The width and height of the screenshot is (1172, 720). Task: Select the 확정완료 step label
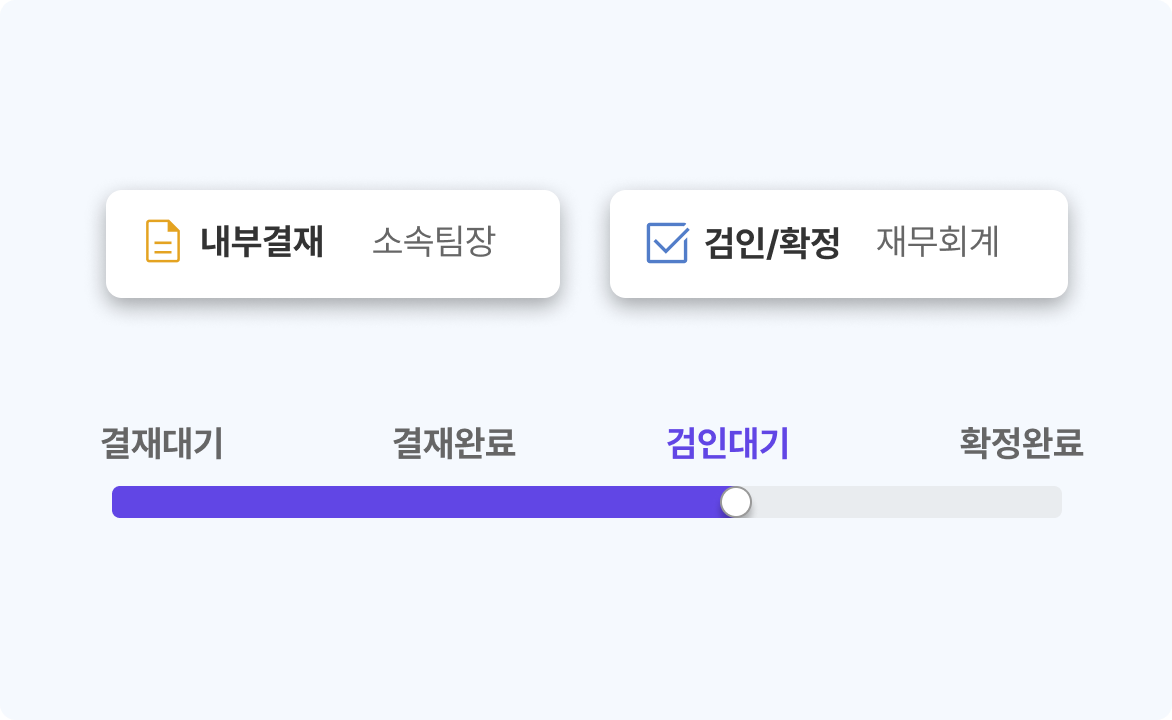pos(1021,443)
